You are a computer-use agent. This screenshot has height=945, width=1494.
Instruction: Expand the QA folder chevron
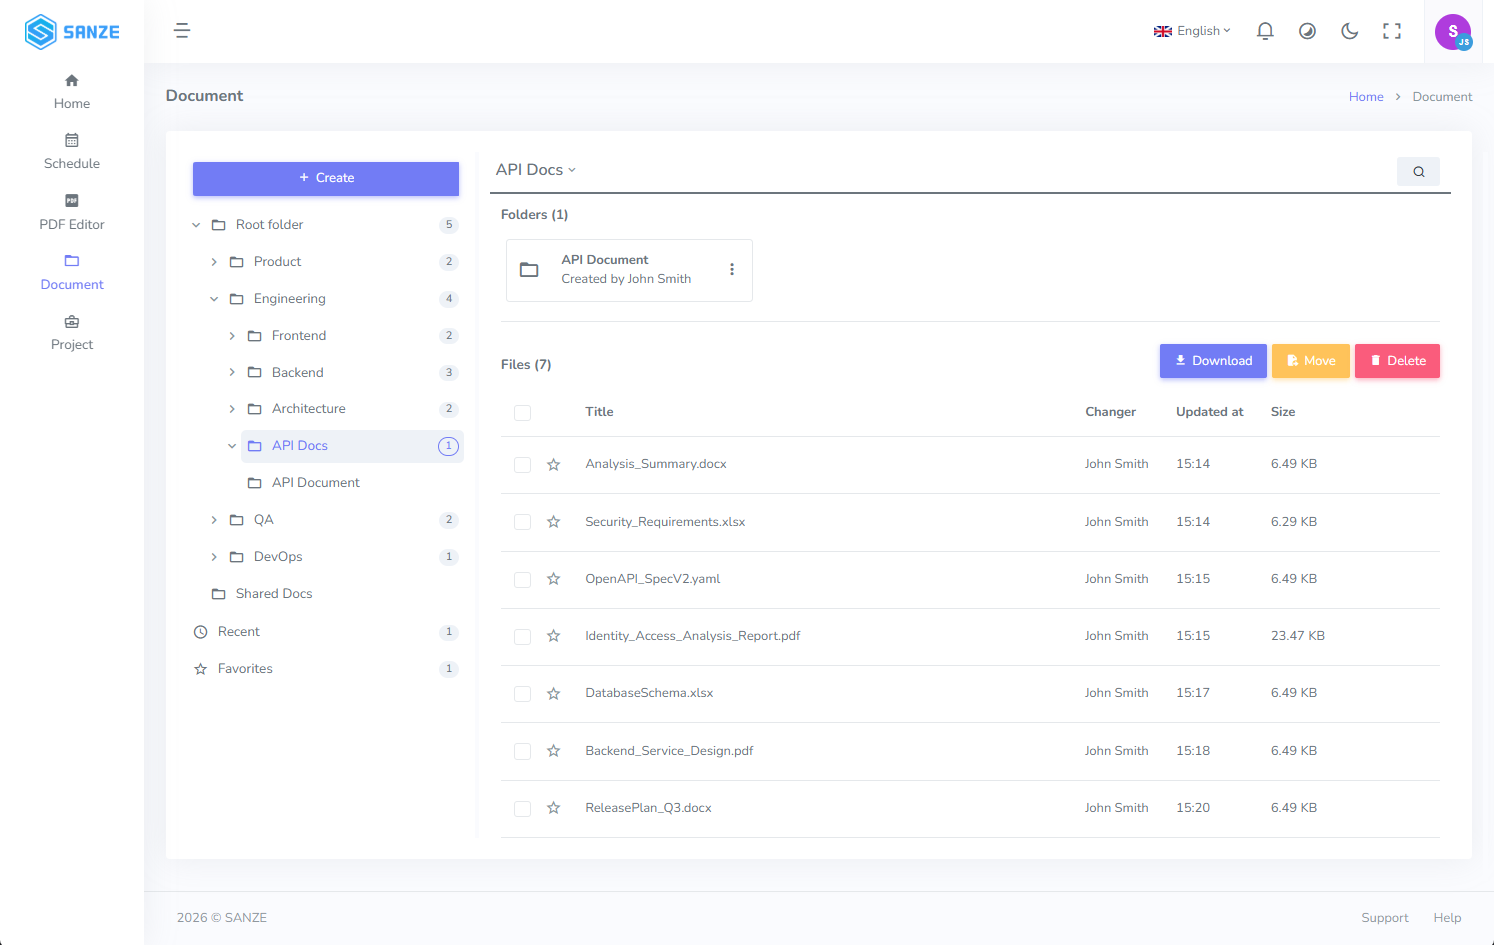pyautogui.click(x=214, y=520)
